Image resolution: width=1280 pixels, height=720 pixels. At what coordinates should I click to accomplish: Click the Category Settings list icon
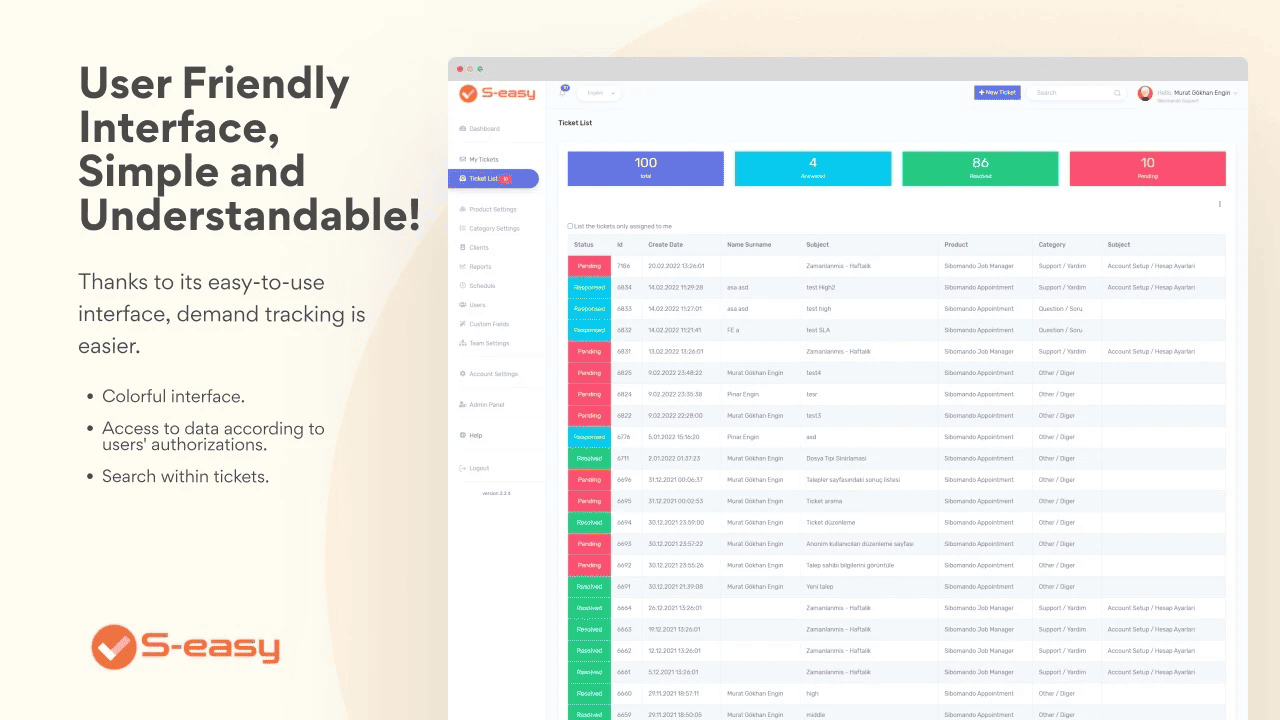point(462,229)
